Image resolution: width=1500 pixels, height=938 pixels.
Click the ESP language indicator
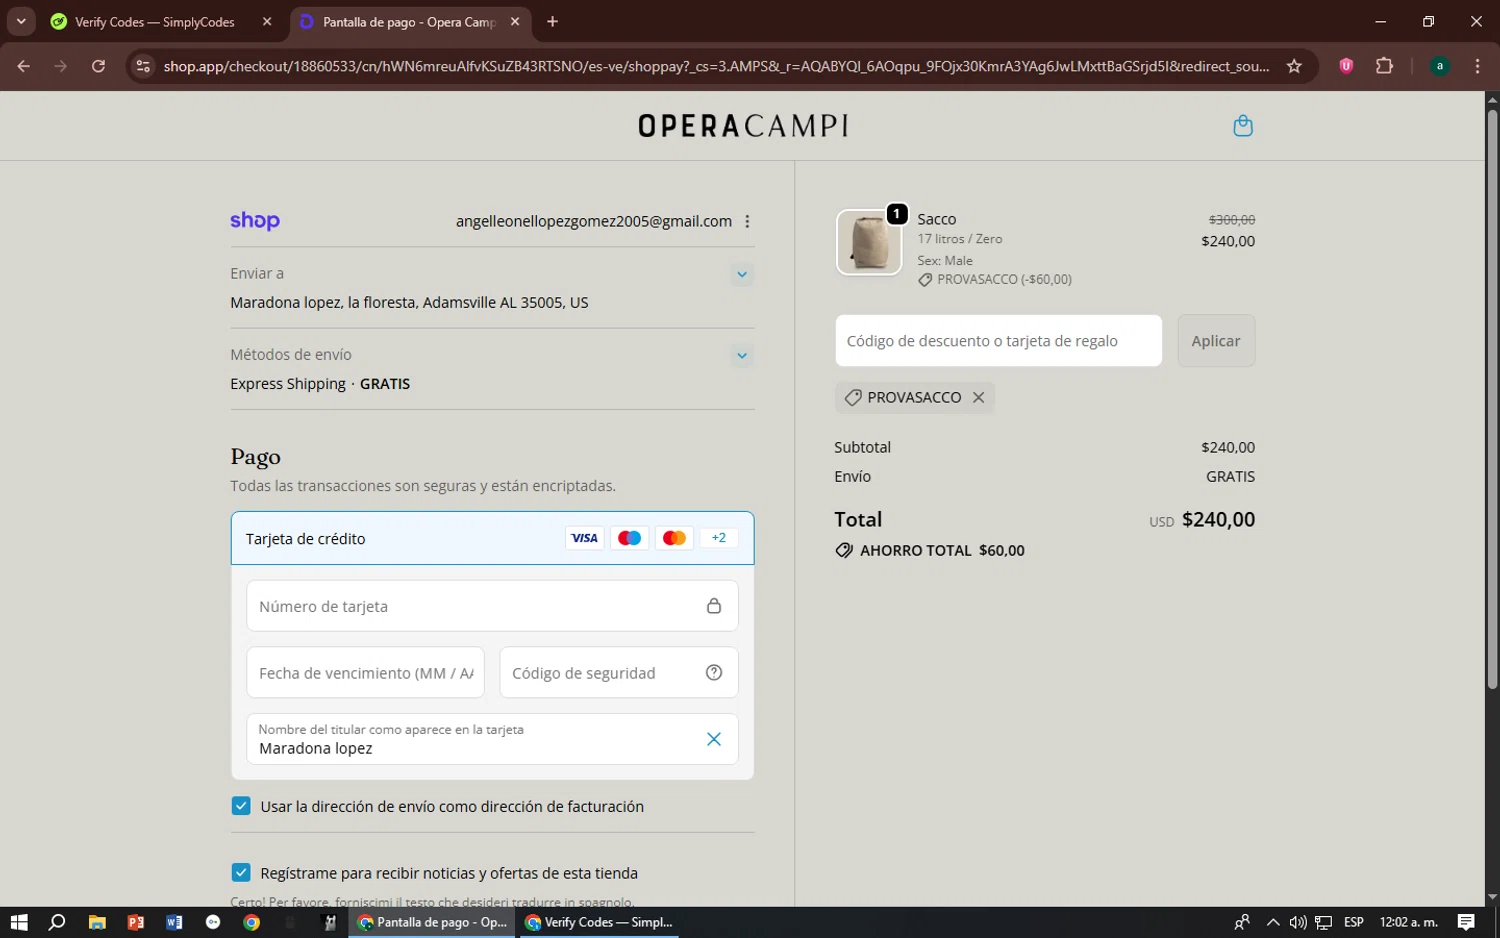[1354, 922]
